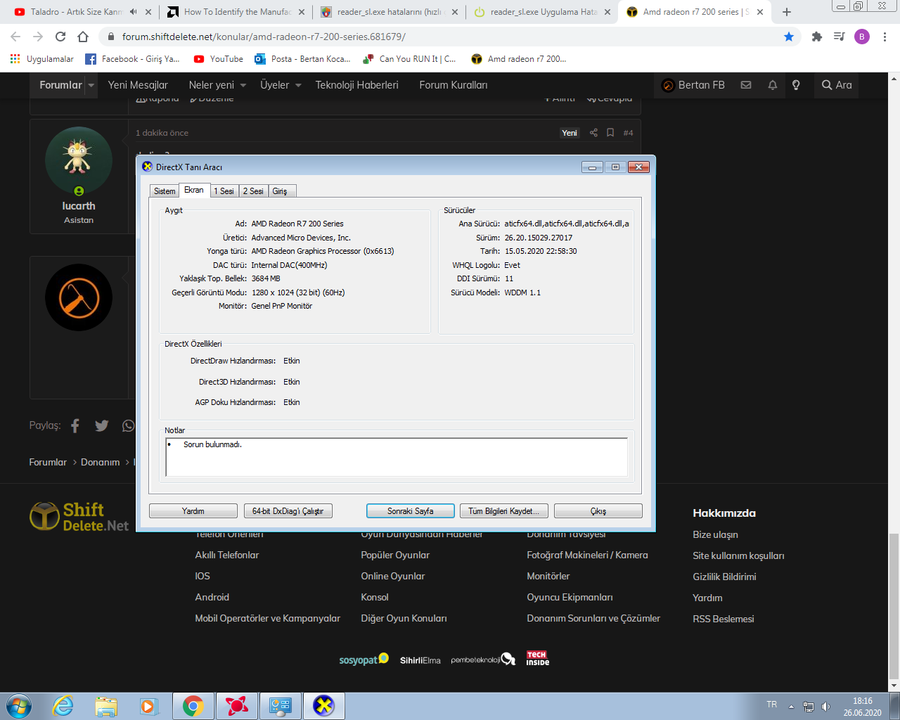Open the forum notifications bell
The height and width of the screenshot is (720, 900).
point(773,85)
